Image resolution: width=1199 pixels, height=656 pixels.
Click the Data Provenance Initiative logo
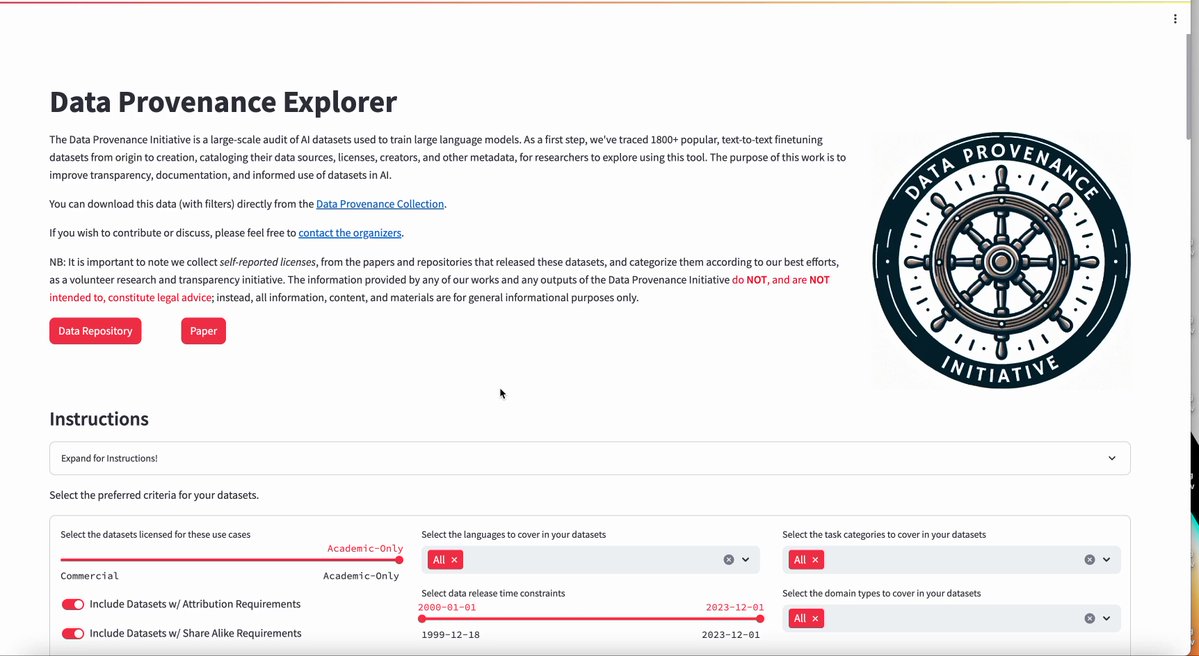coord(1001,261)
